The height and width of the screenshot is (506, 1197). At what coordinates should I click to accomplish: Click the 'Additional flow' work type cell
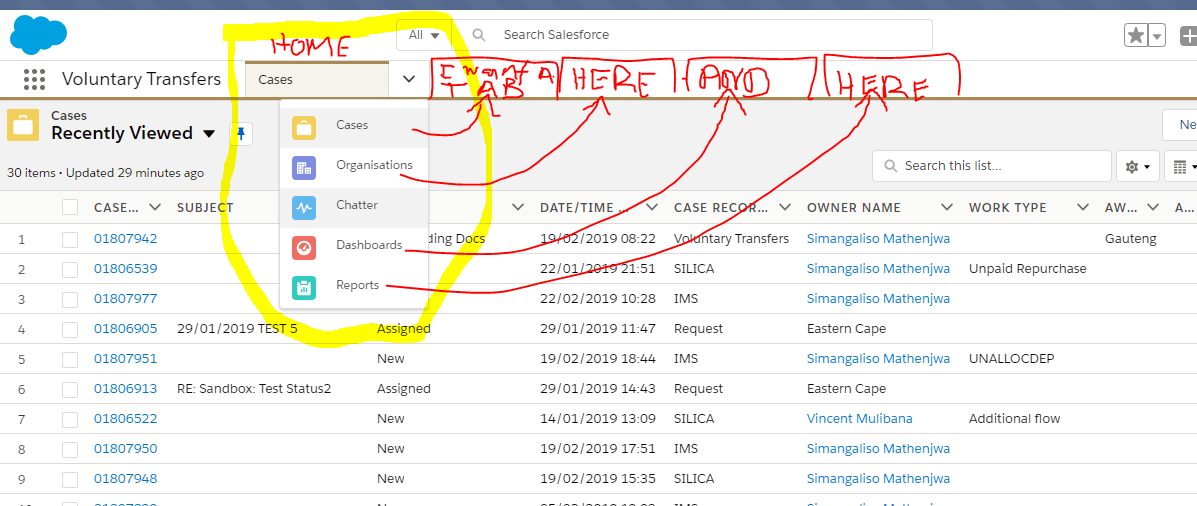point(1015,418)
